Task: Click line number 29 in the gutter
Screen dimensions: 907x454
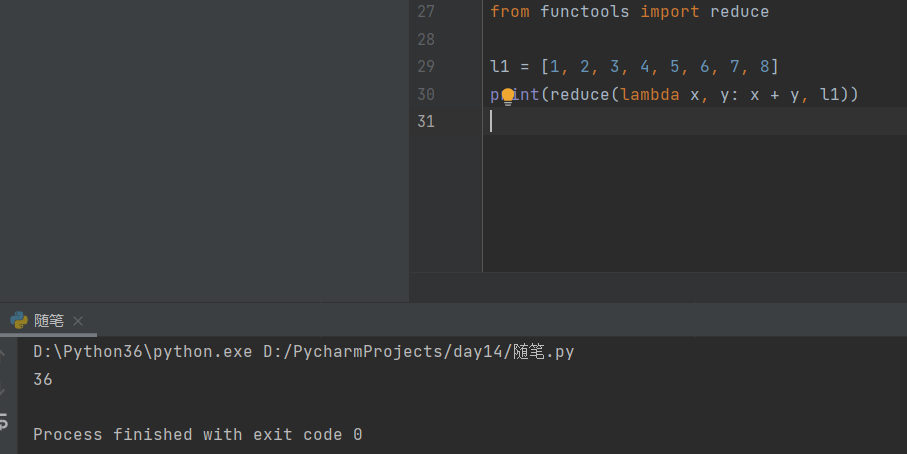Action: [425, 67]
